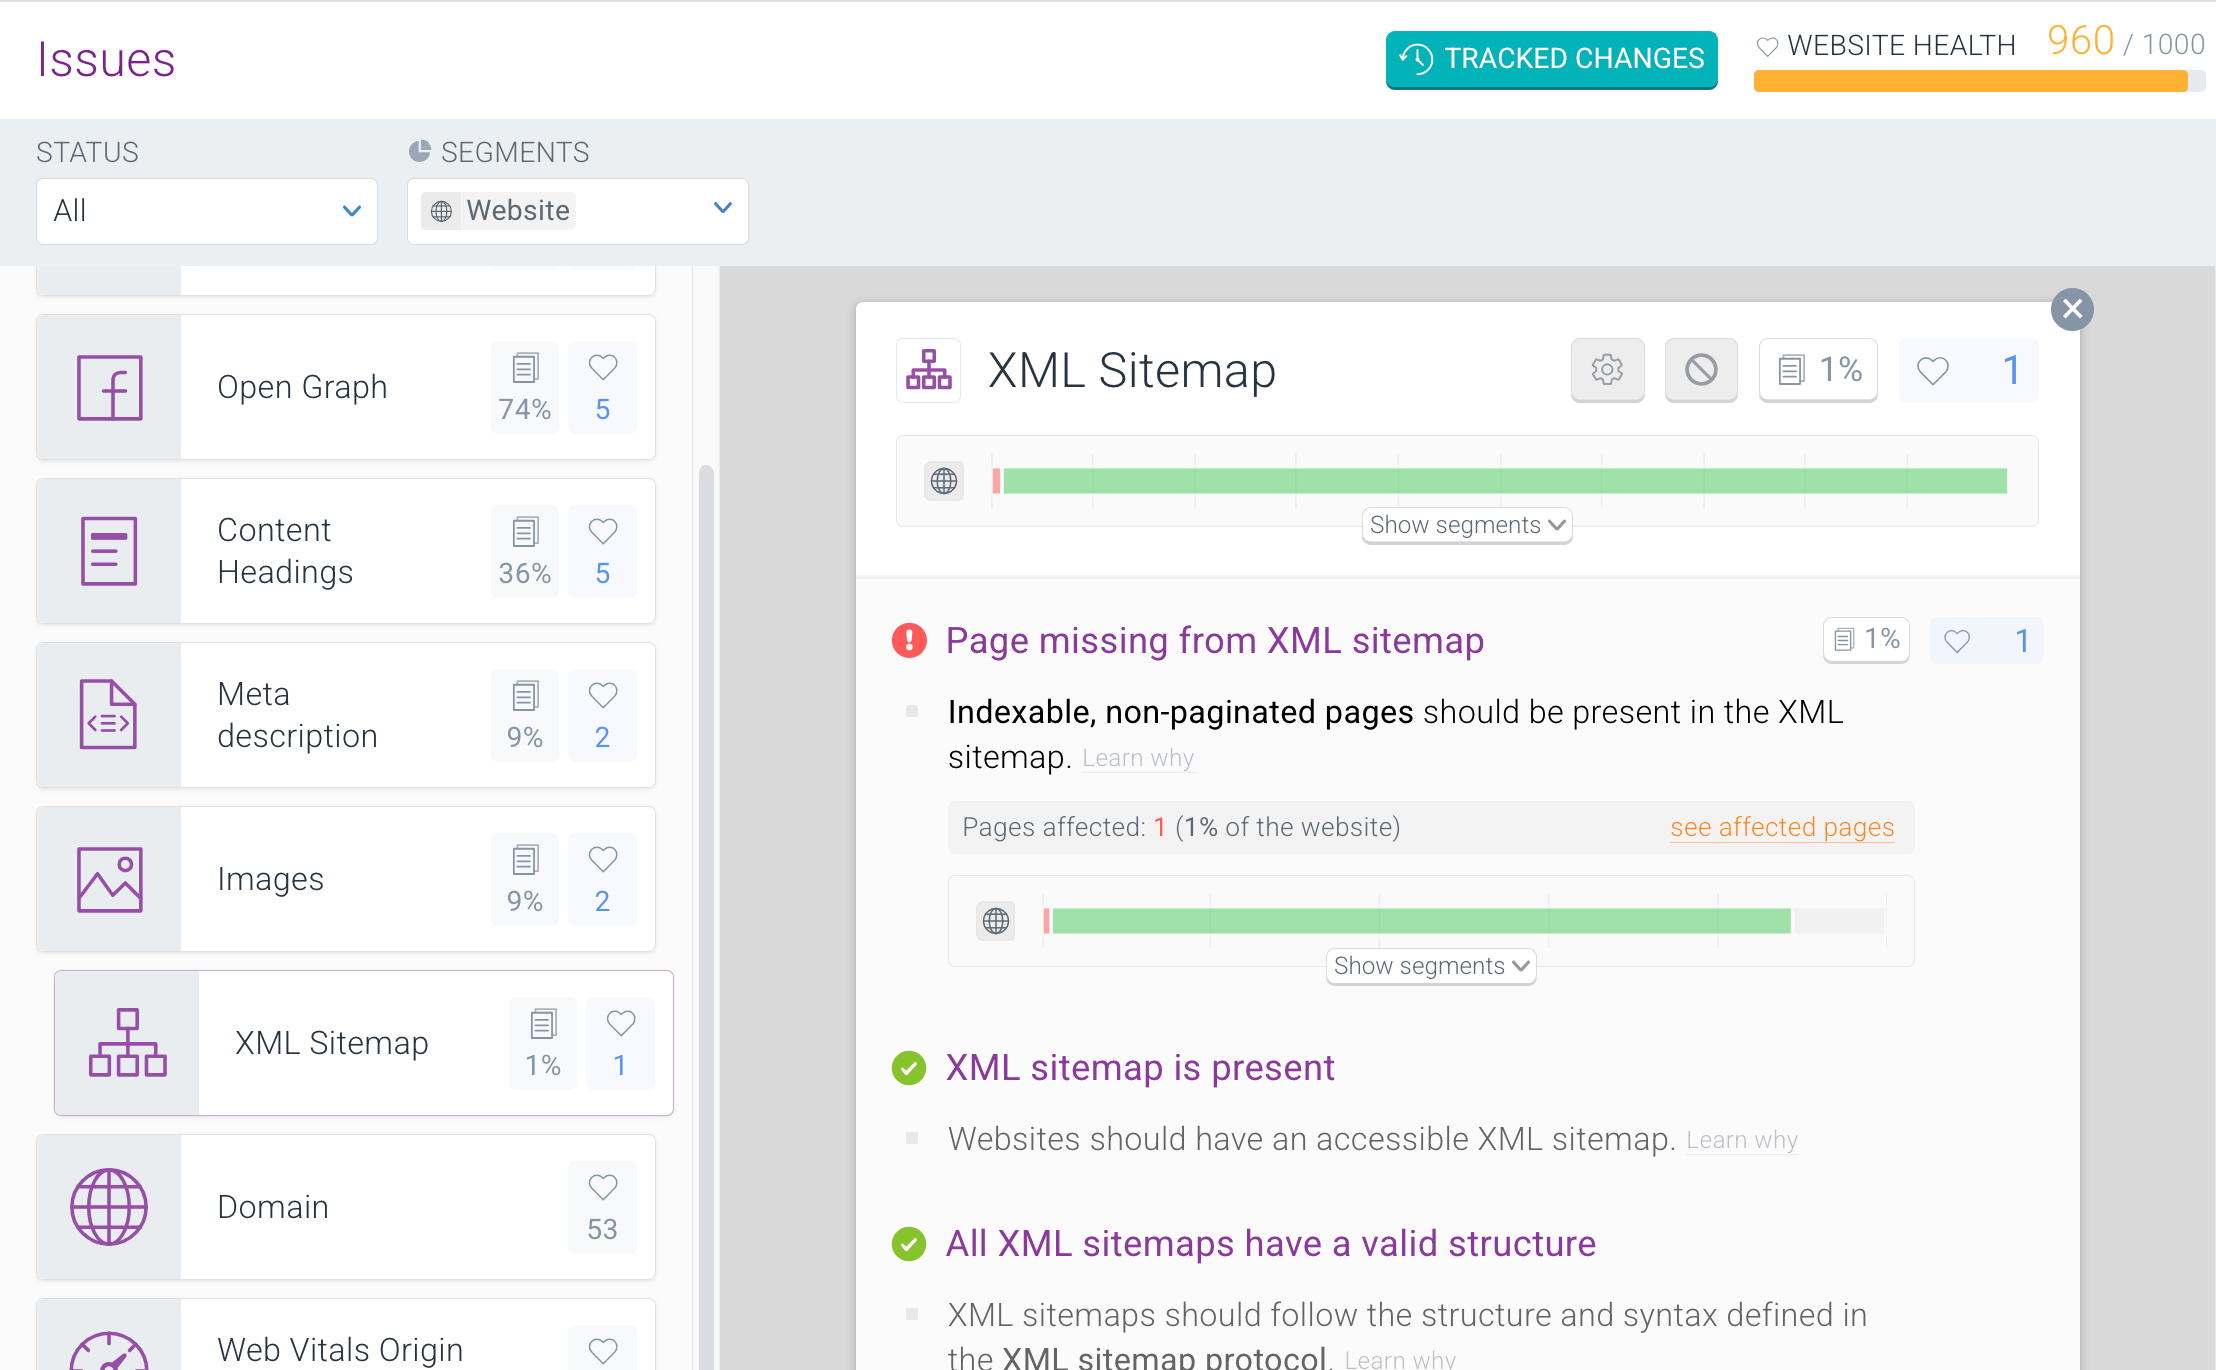Image resolution: width=2216 pixels, height=1370 pixels.
Task: Close the XML Sitemap detail panel
Action: click(2072, 310)
